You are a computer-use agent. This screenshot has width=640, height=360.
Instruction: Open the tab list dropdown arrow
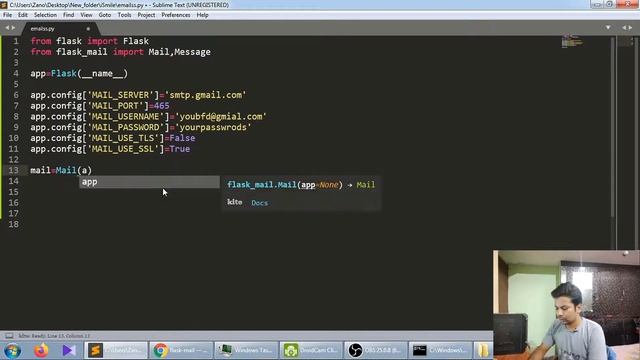point(608,28)
